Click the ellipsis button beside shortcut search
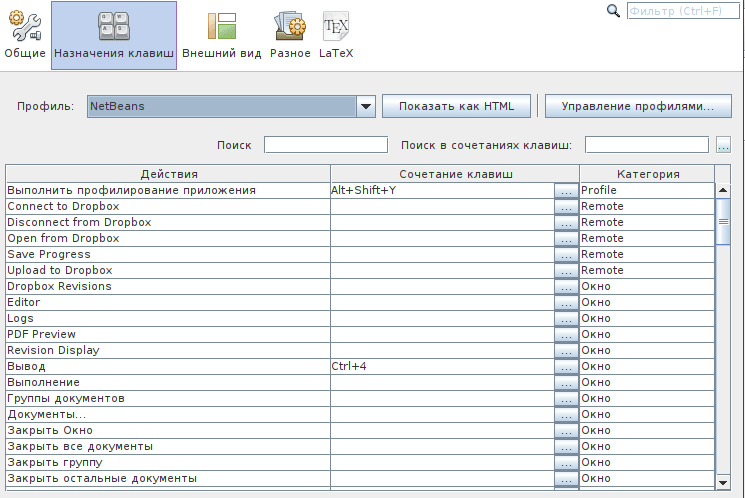Viewport: 745px width, 498px height. (x=723, y=145)
